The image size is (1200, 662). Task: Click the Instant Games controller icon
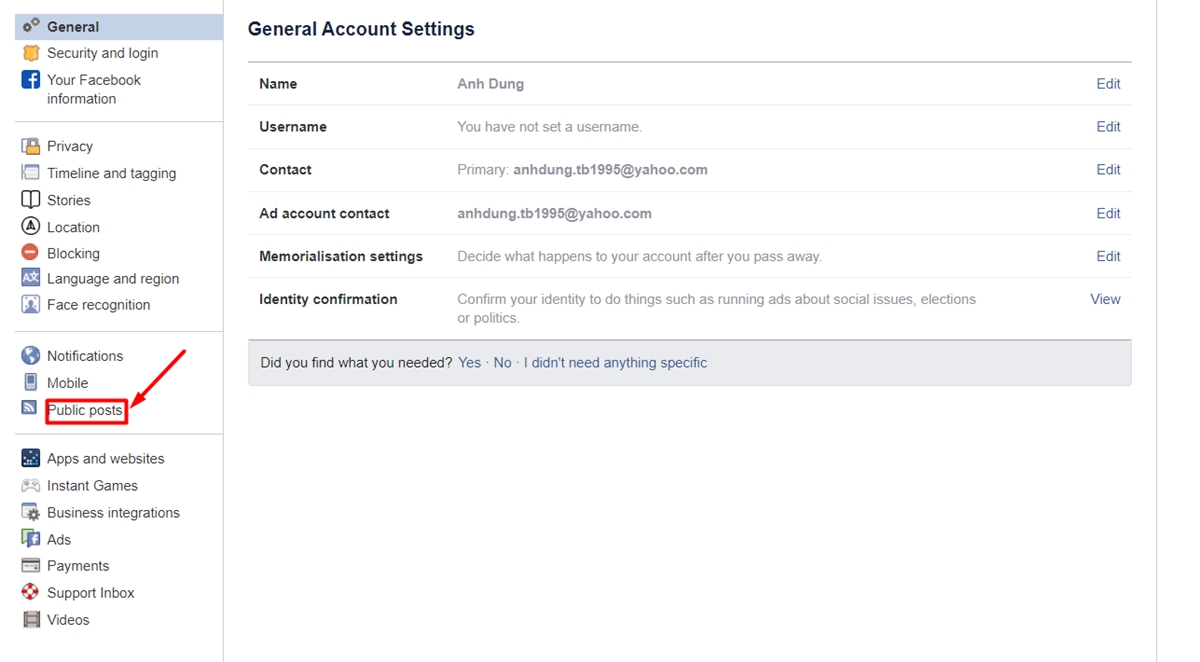pyautogui.click(x=31, y=486)
